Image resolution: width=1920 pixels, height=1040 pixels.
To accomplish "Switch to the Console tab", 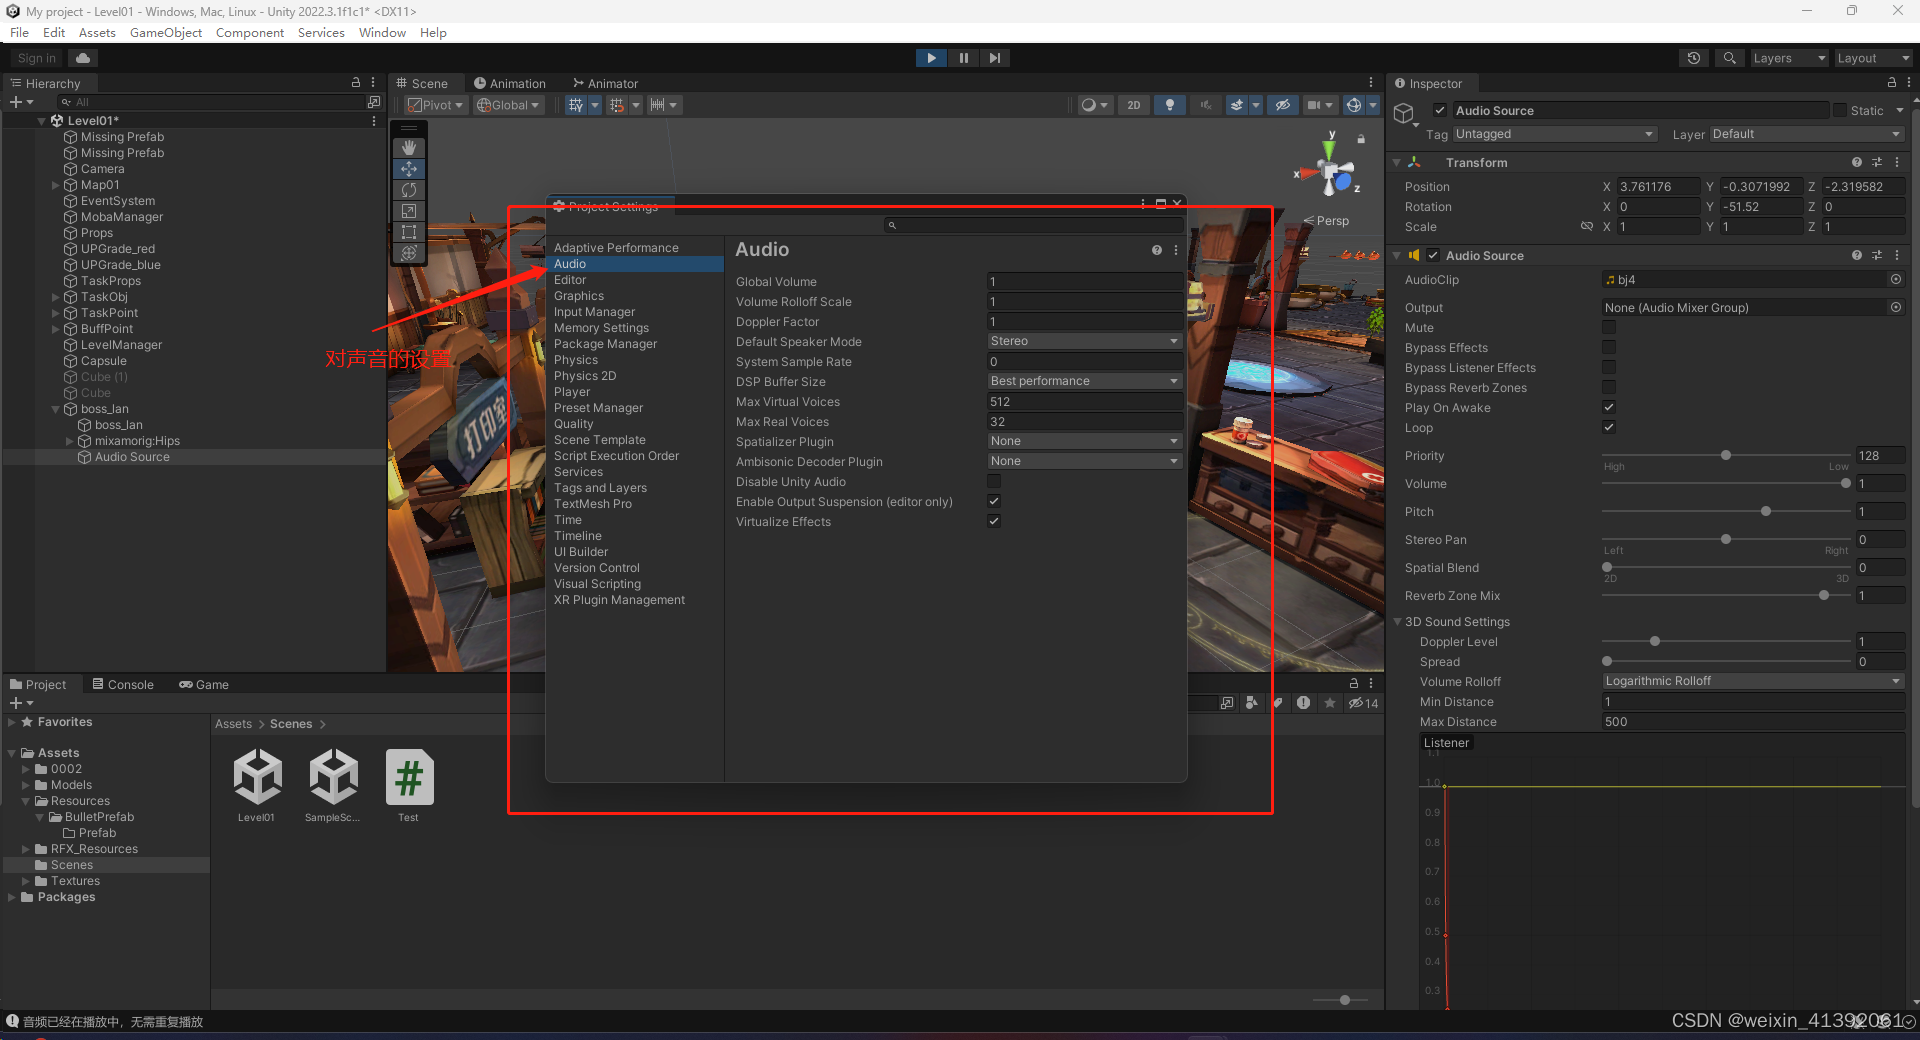I will 123,685.
